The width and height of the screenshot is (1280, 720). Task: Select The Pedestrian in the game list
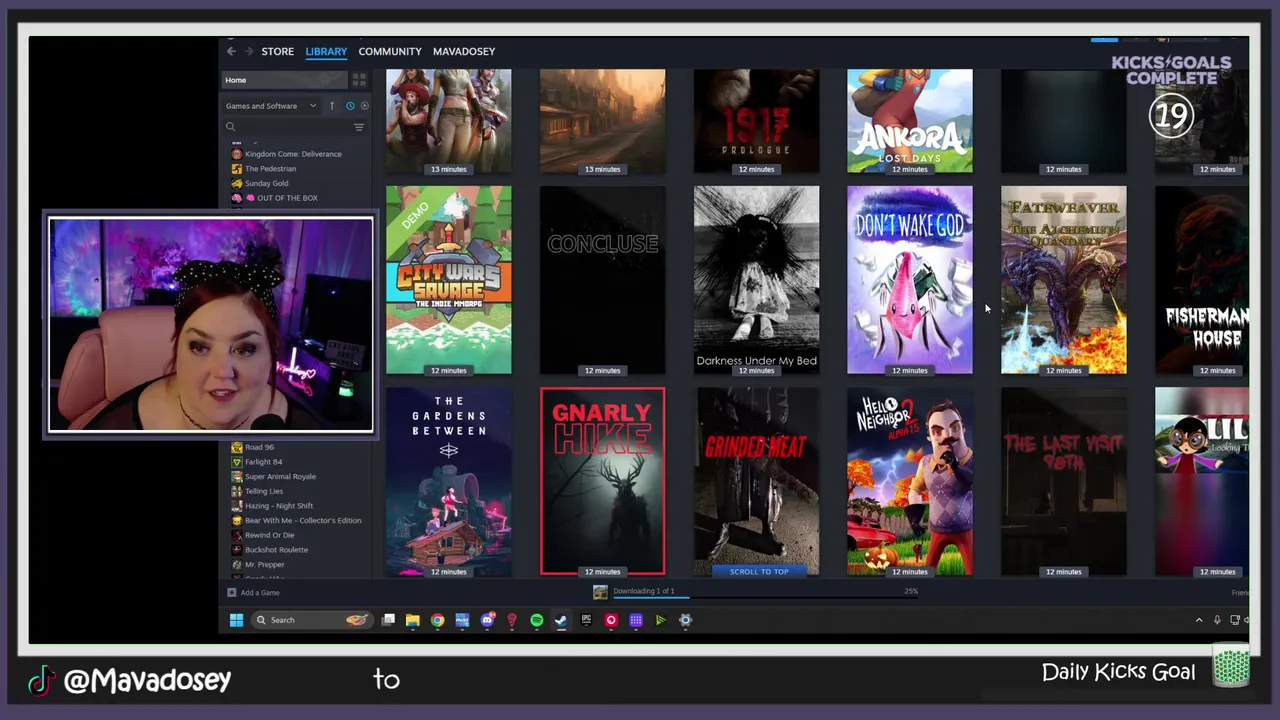coord(270,169)
